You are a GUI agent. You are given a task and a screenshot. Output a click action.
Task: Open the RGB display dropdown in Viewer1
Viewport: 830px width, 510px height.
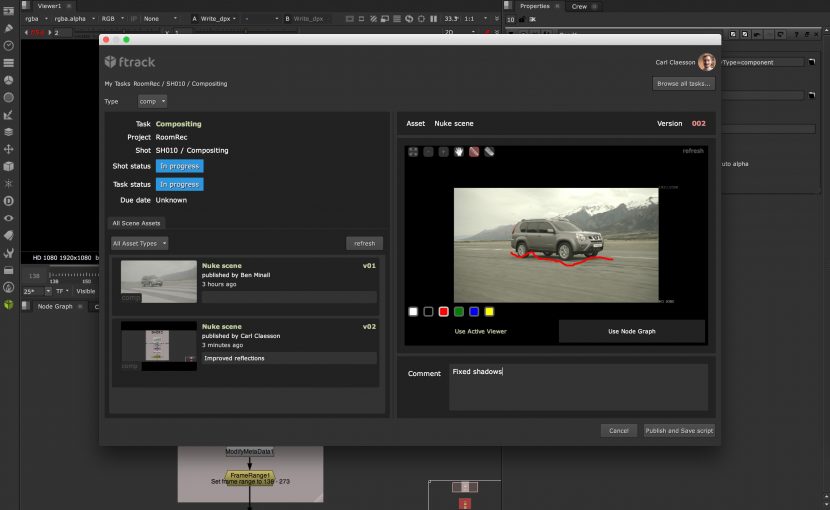pos(112,19)
